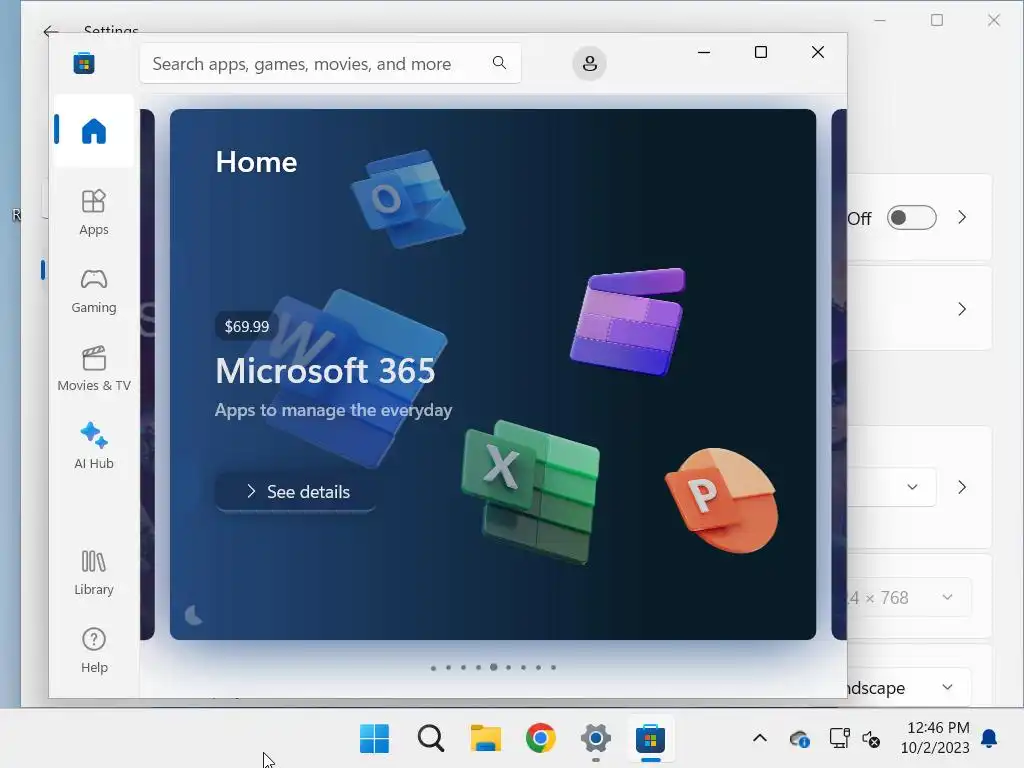Open the clock and date 12:46 PM
Image resolution: width=1024 pixels, height=768 pixels.
937,737
